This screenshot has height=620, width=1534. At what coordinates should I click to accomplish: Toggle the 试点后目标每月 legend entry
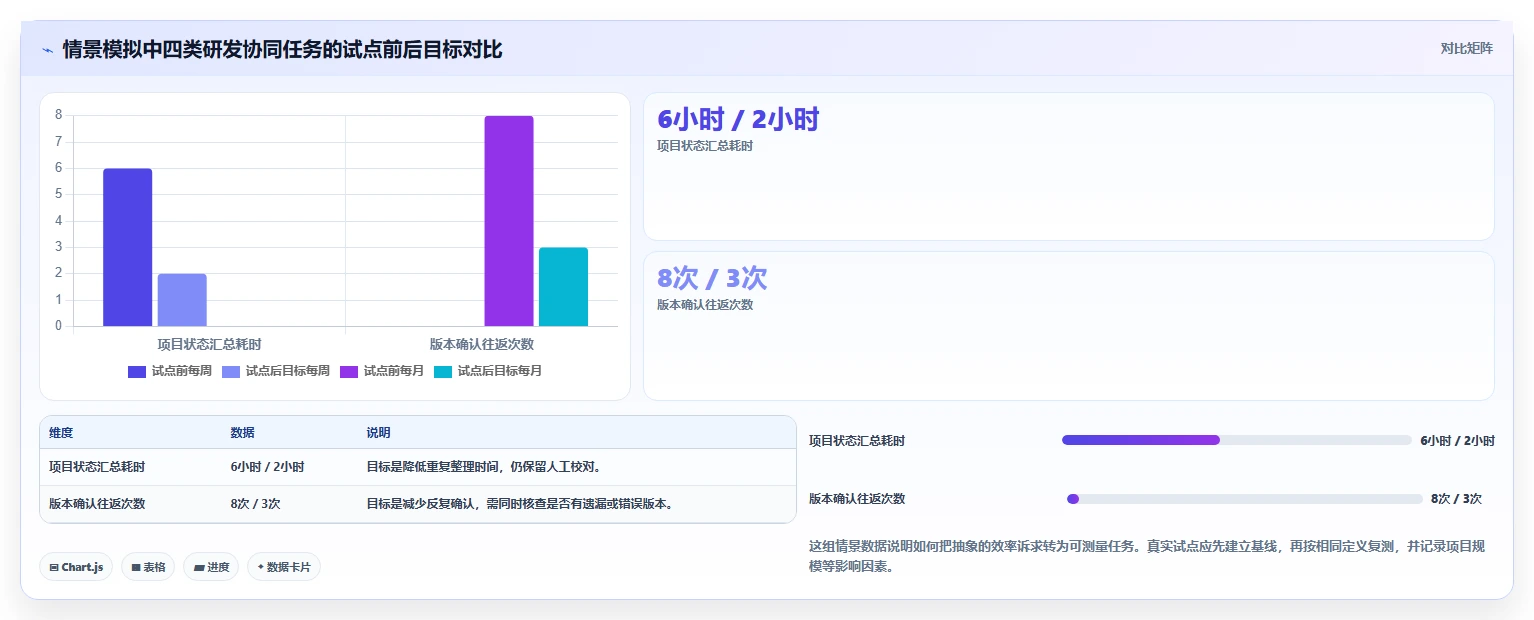point(488,371)
